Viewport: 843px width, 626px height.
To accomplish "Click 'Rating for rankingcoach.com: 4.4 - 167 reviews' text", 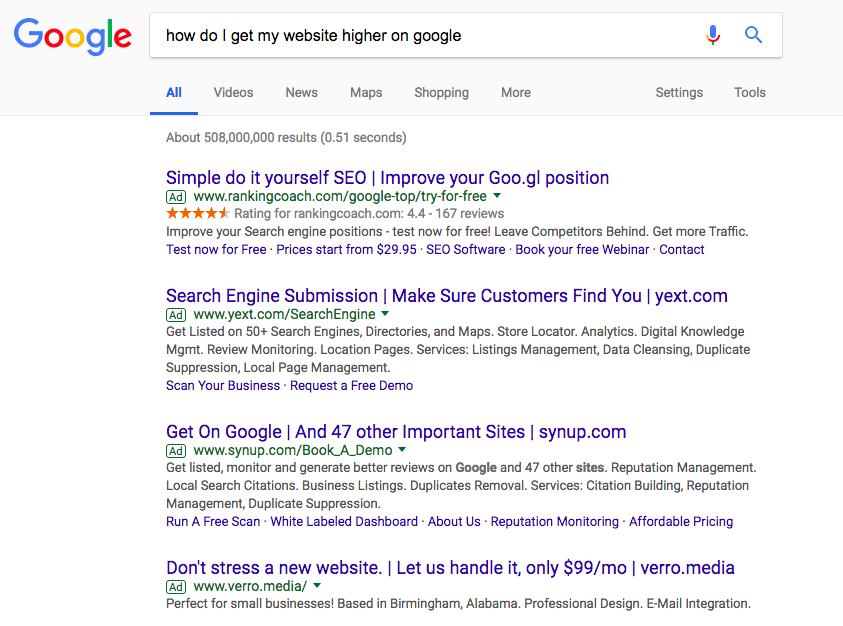I will tap(369, 214).
